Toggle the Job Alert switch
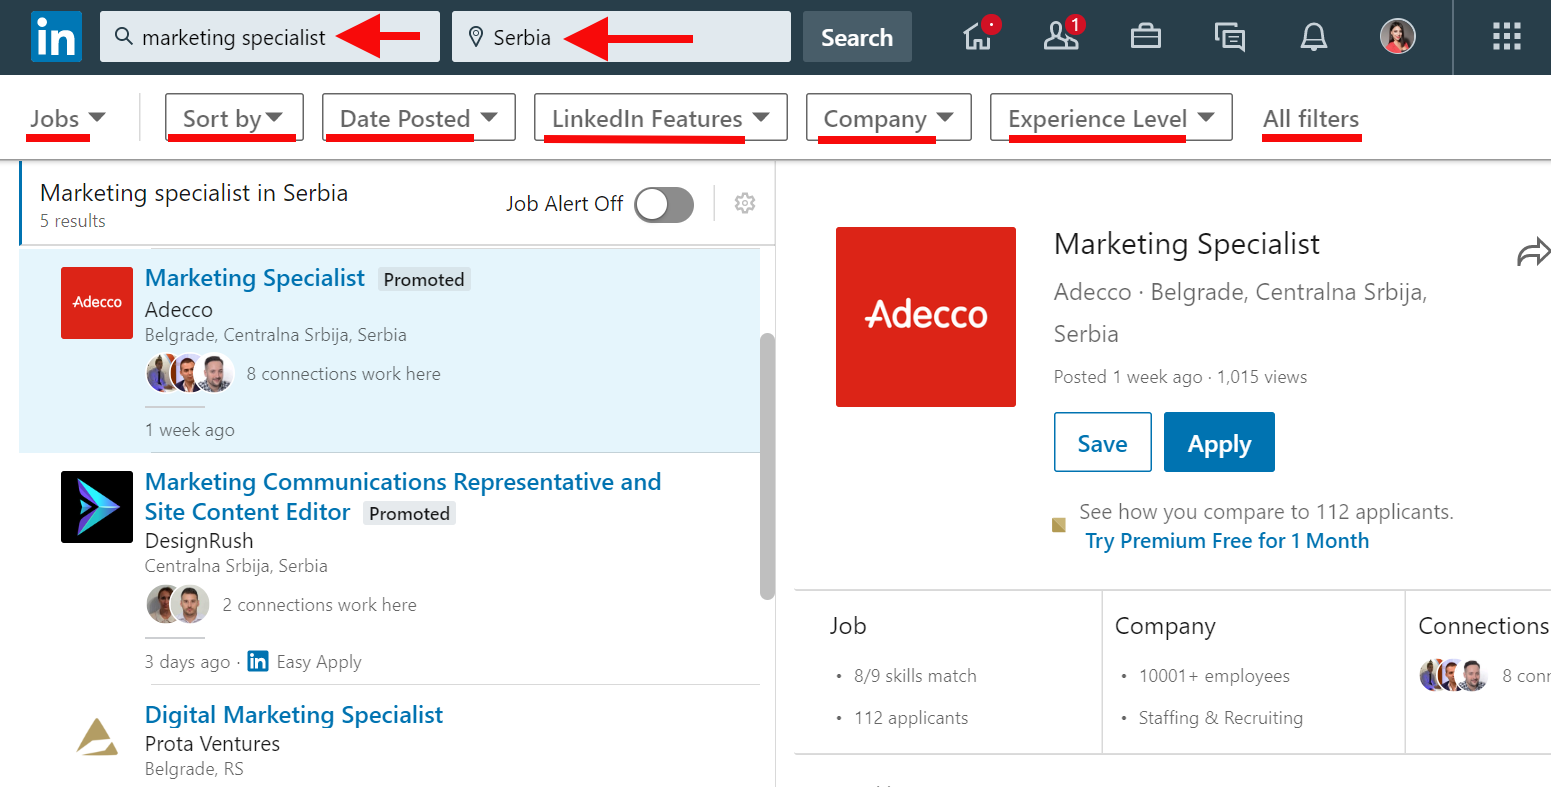The height and width of the screenshot is (787, 1551). pyautogui.click(x=664, y=204)
